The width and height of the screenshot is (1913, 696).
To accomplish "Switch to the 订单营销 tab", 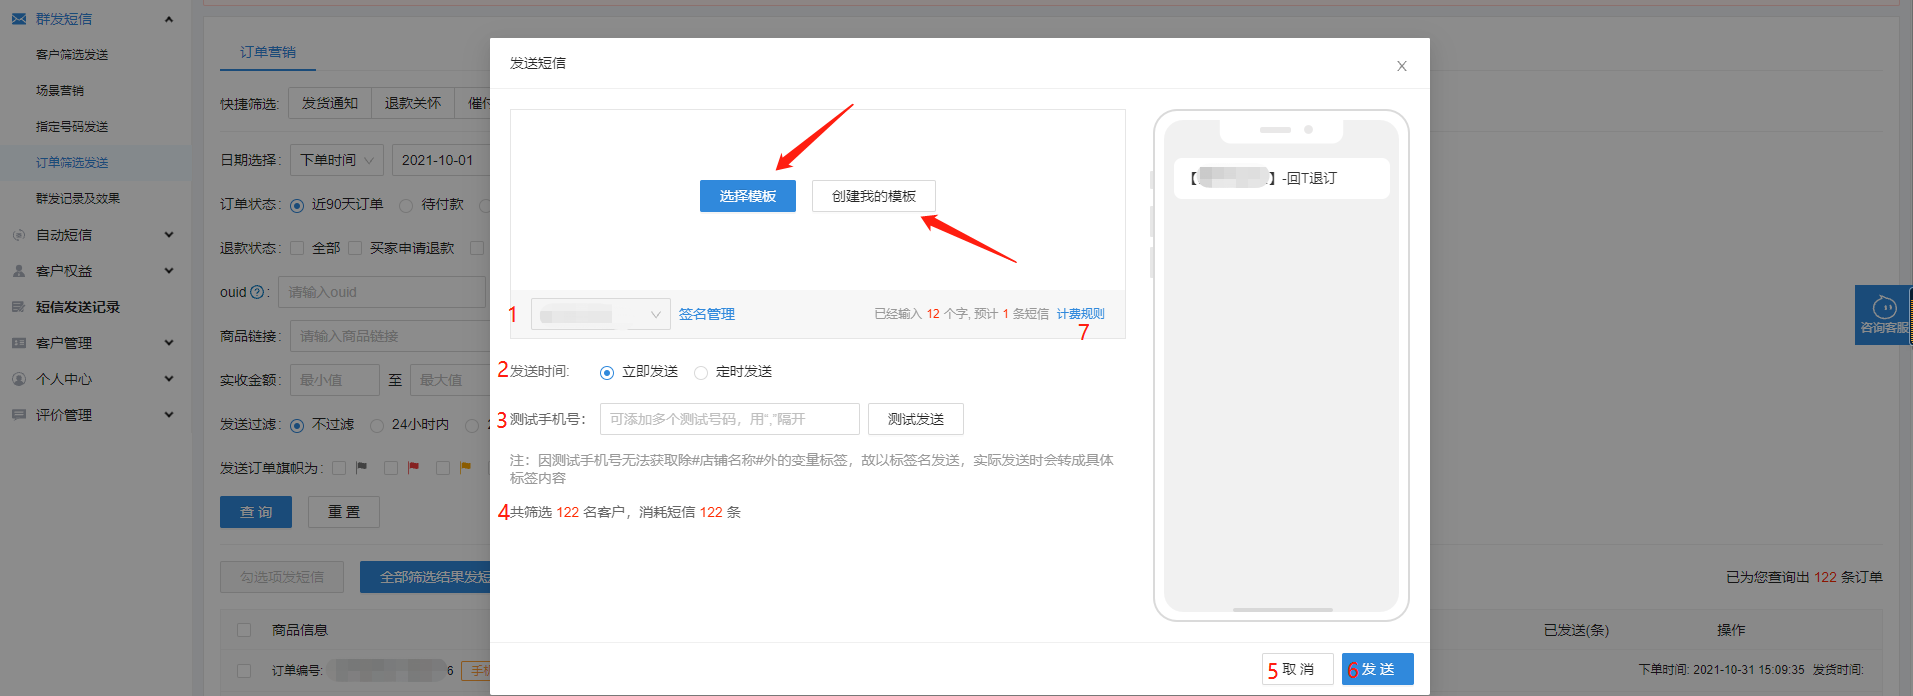I will [268, 52].
